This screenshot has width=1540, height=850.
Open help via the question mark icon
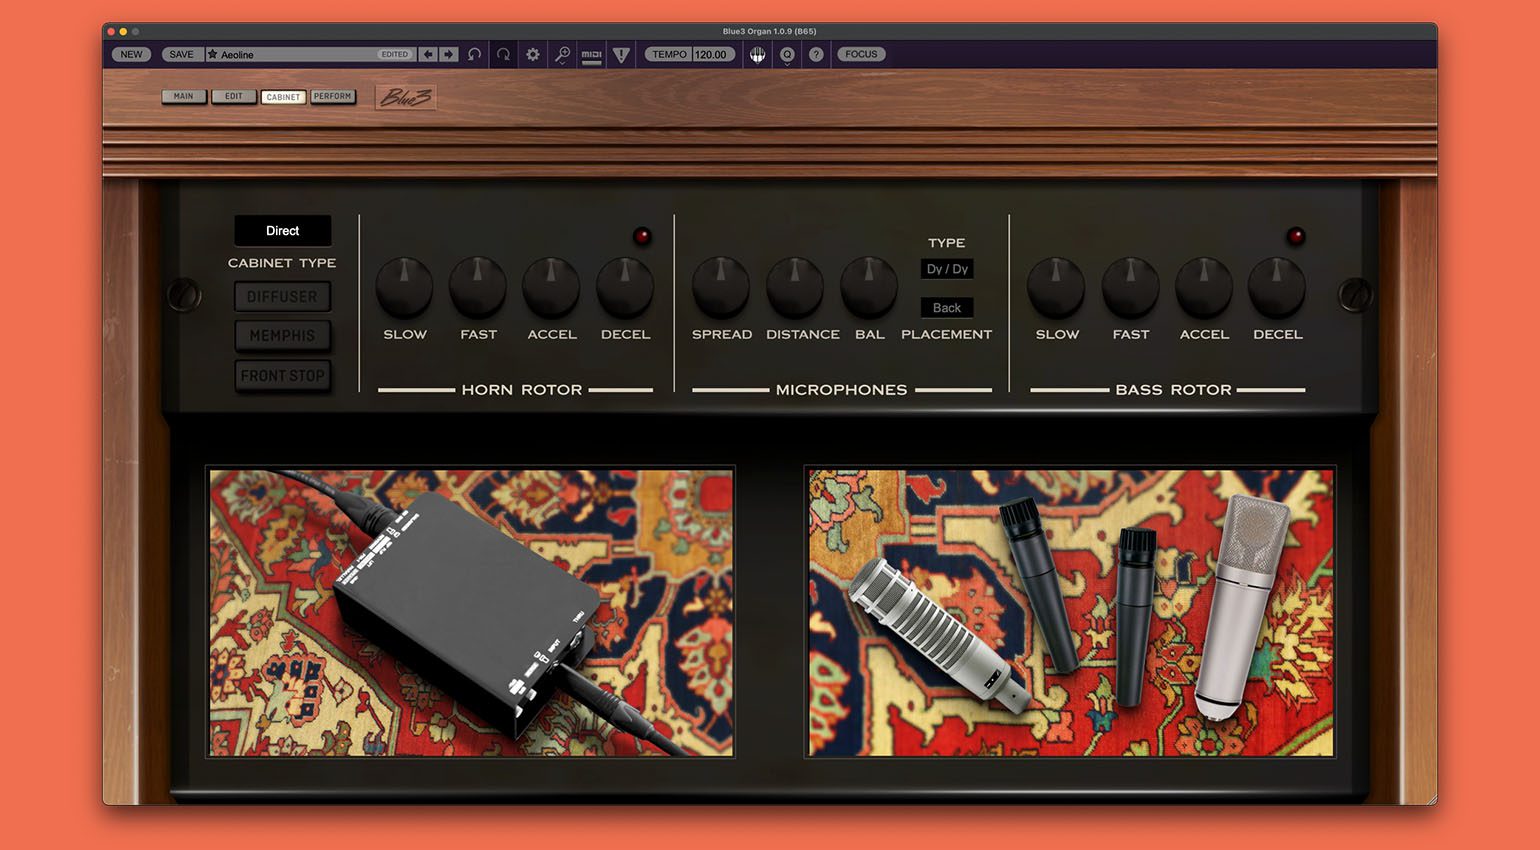coord(816,54)
